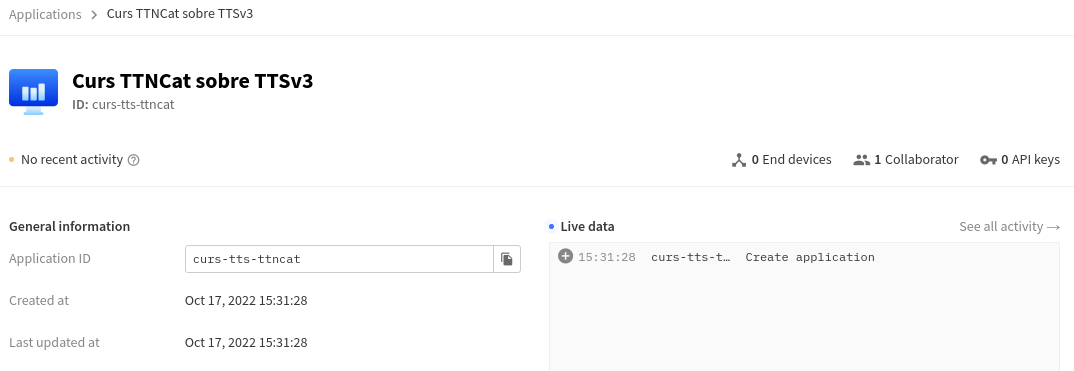The image size is (1074, 371).
Task: Click the End devices fork icon
Action: pyautogui.click(x=738, y=160)
